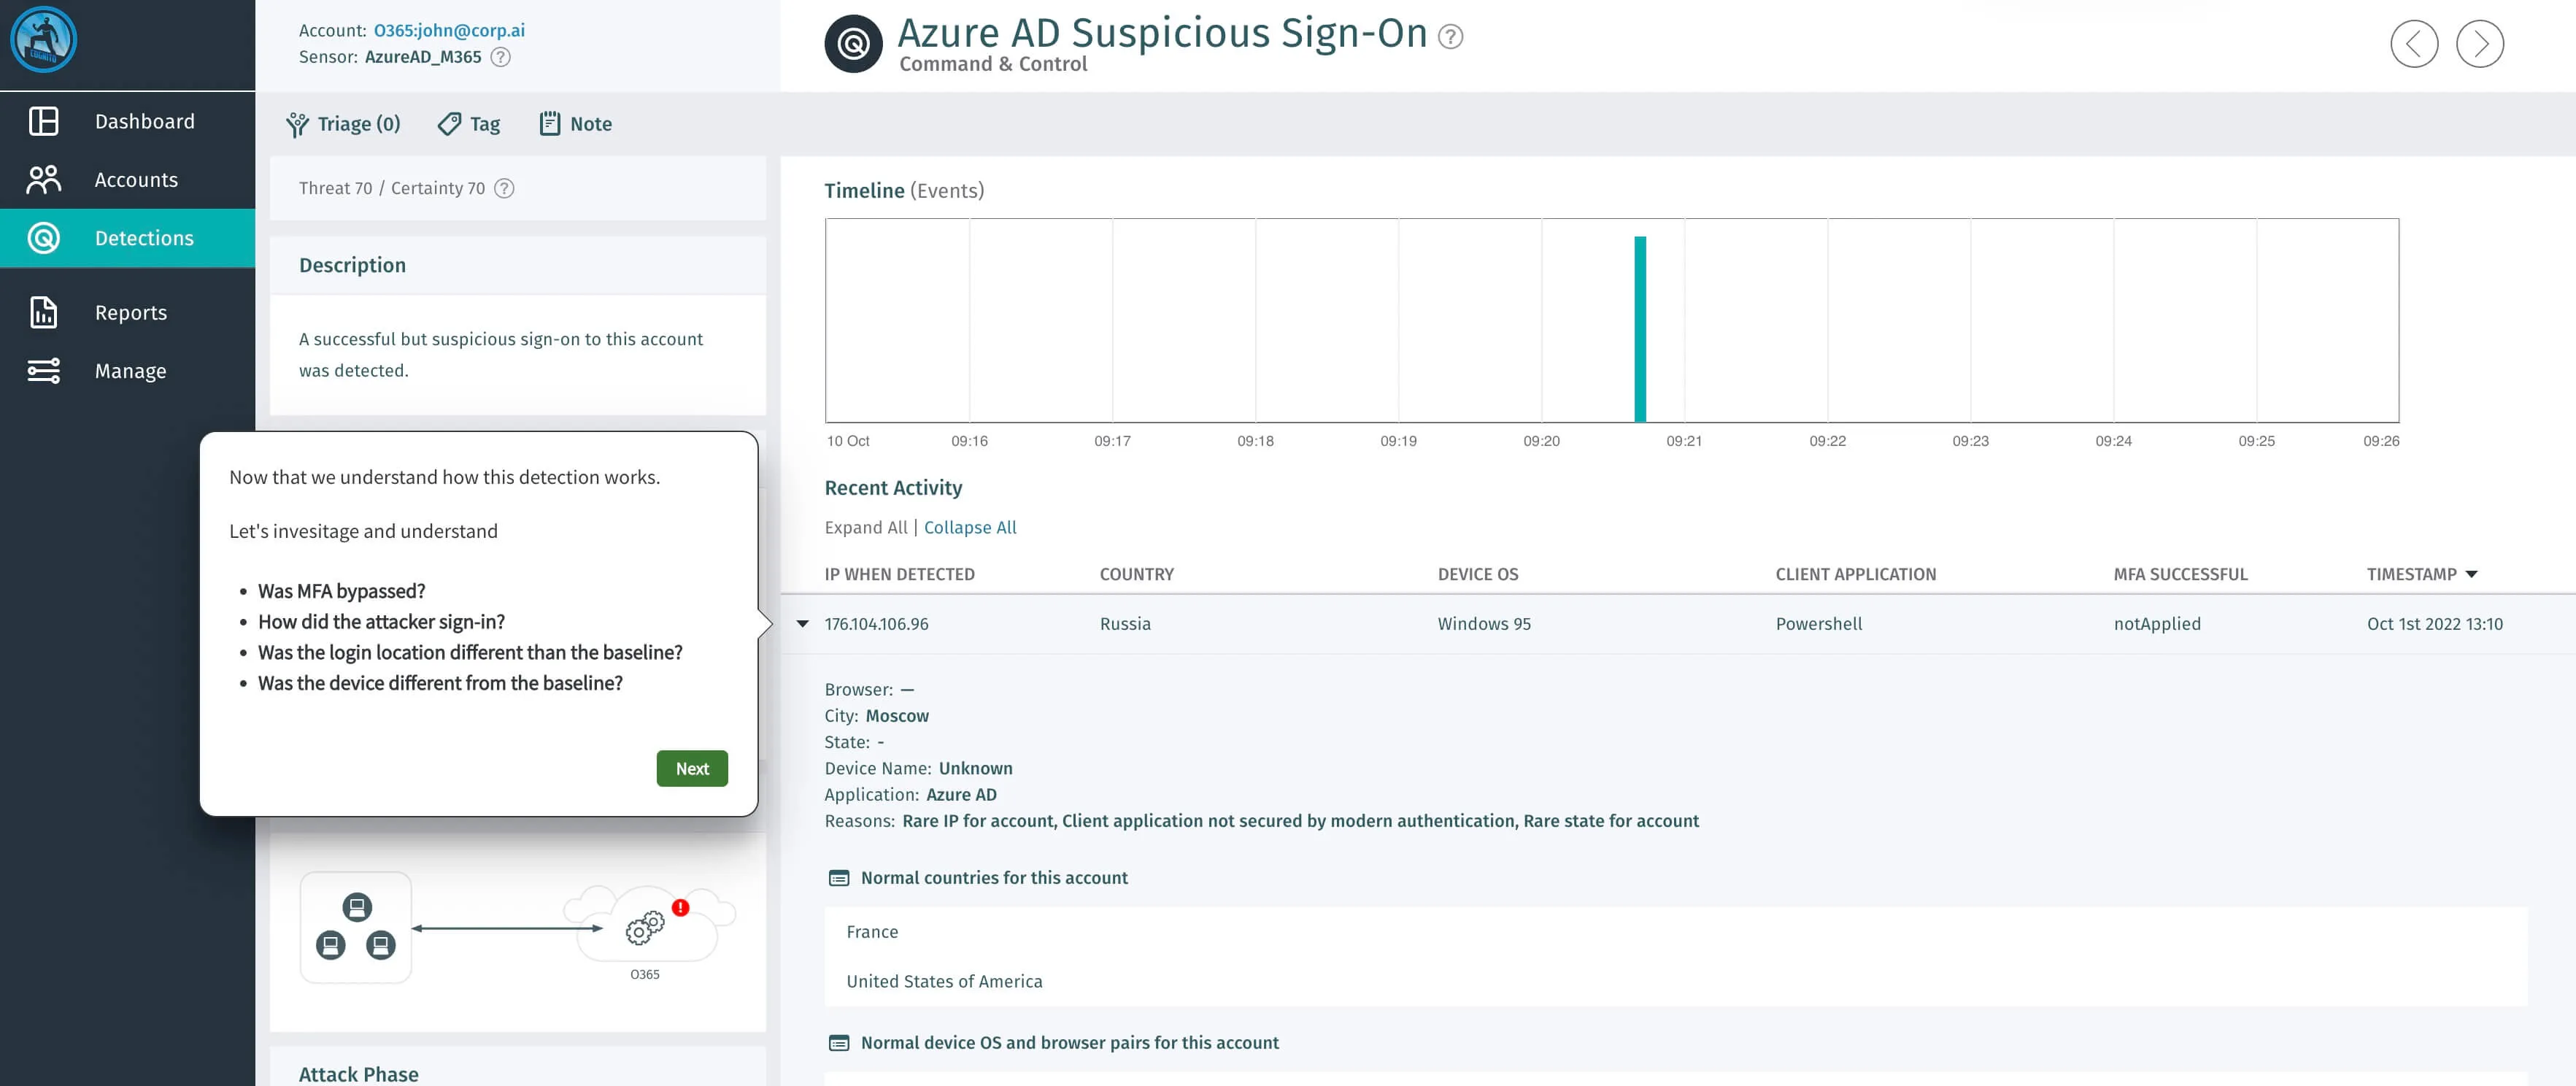
Task: Open Manage in the sidebar
Action: point(130,371)
